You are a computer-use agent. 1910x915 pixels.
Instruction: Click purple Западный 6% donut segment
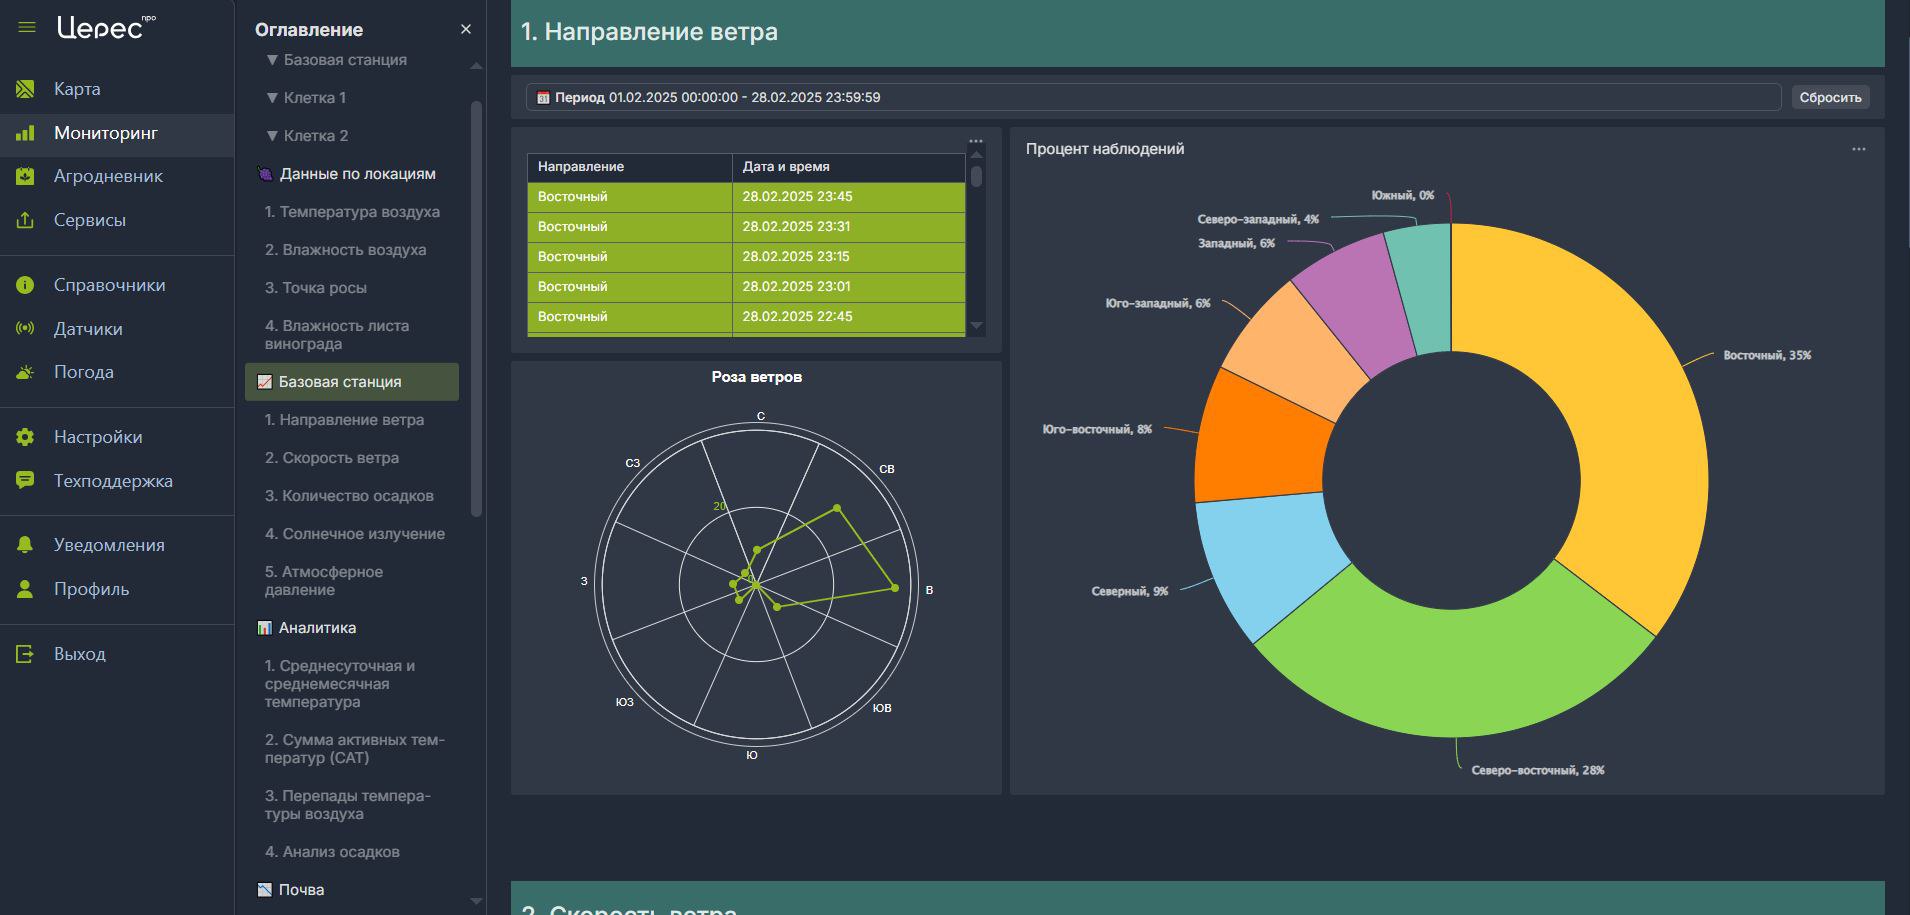pos(1355,305)
